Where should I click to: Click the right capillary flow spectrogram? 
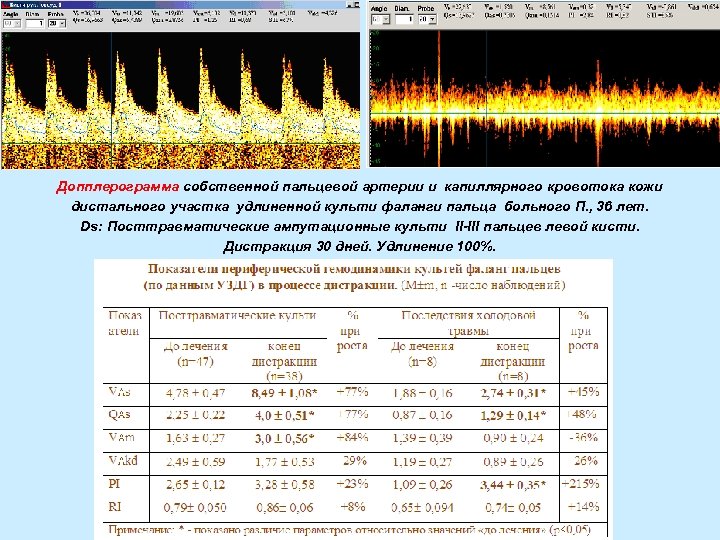pos(545,98)
